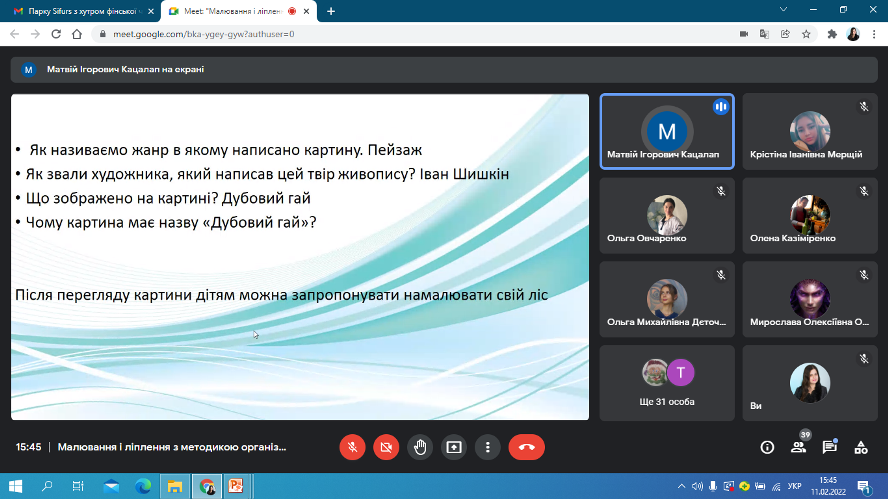Open the Activities panel icon
Image resolution: width=888 pixels, height=499 pixels.
point(861,447)
